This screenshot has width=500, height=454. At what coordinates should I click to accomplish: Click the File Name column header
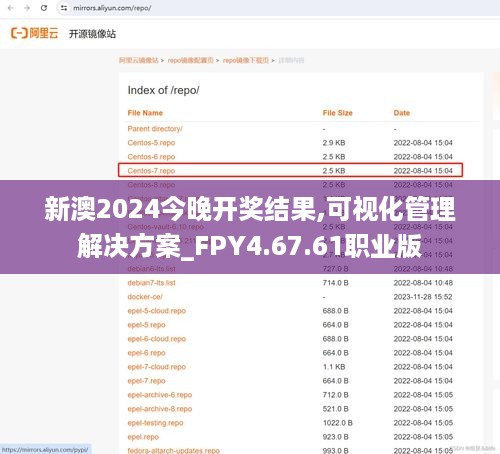click(145, 113)
